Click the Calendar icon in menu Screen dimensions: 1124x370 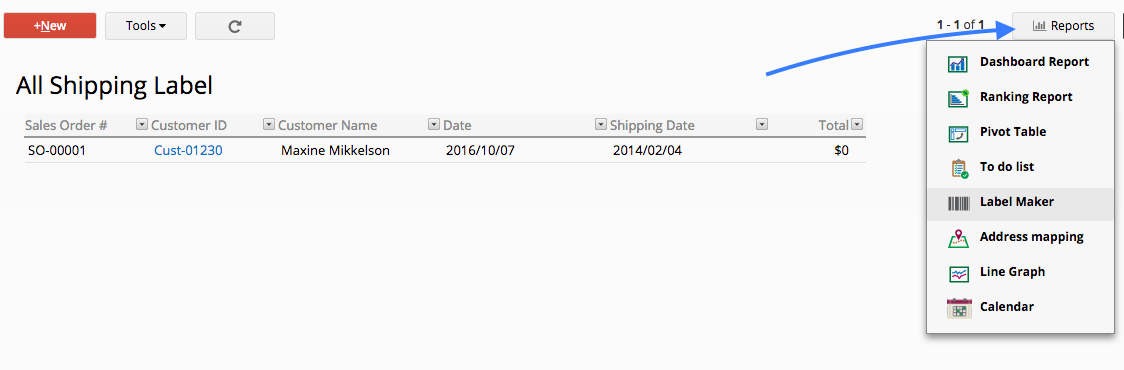[958, 308]
